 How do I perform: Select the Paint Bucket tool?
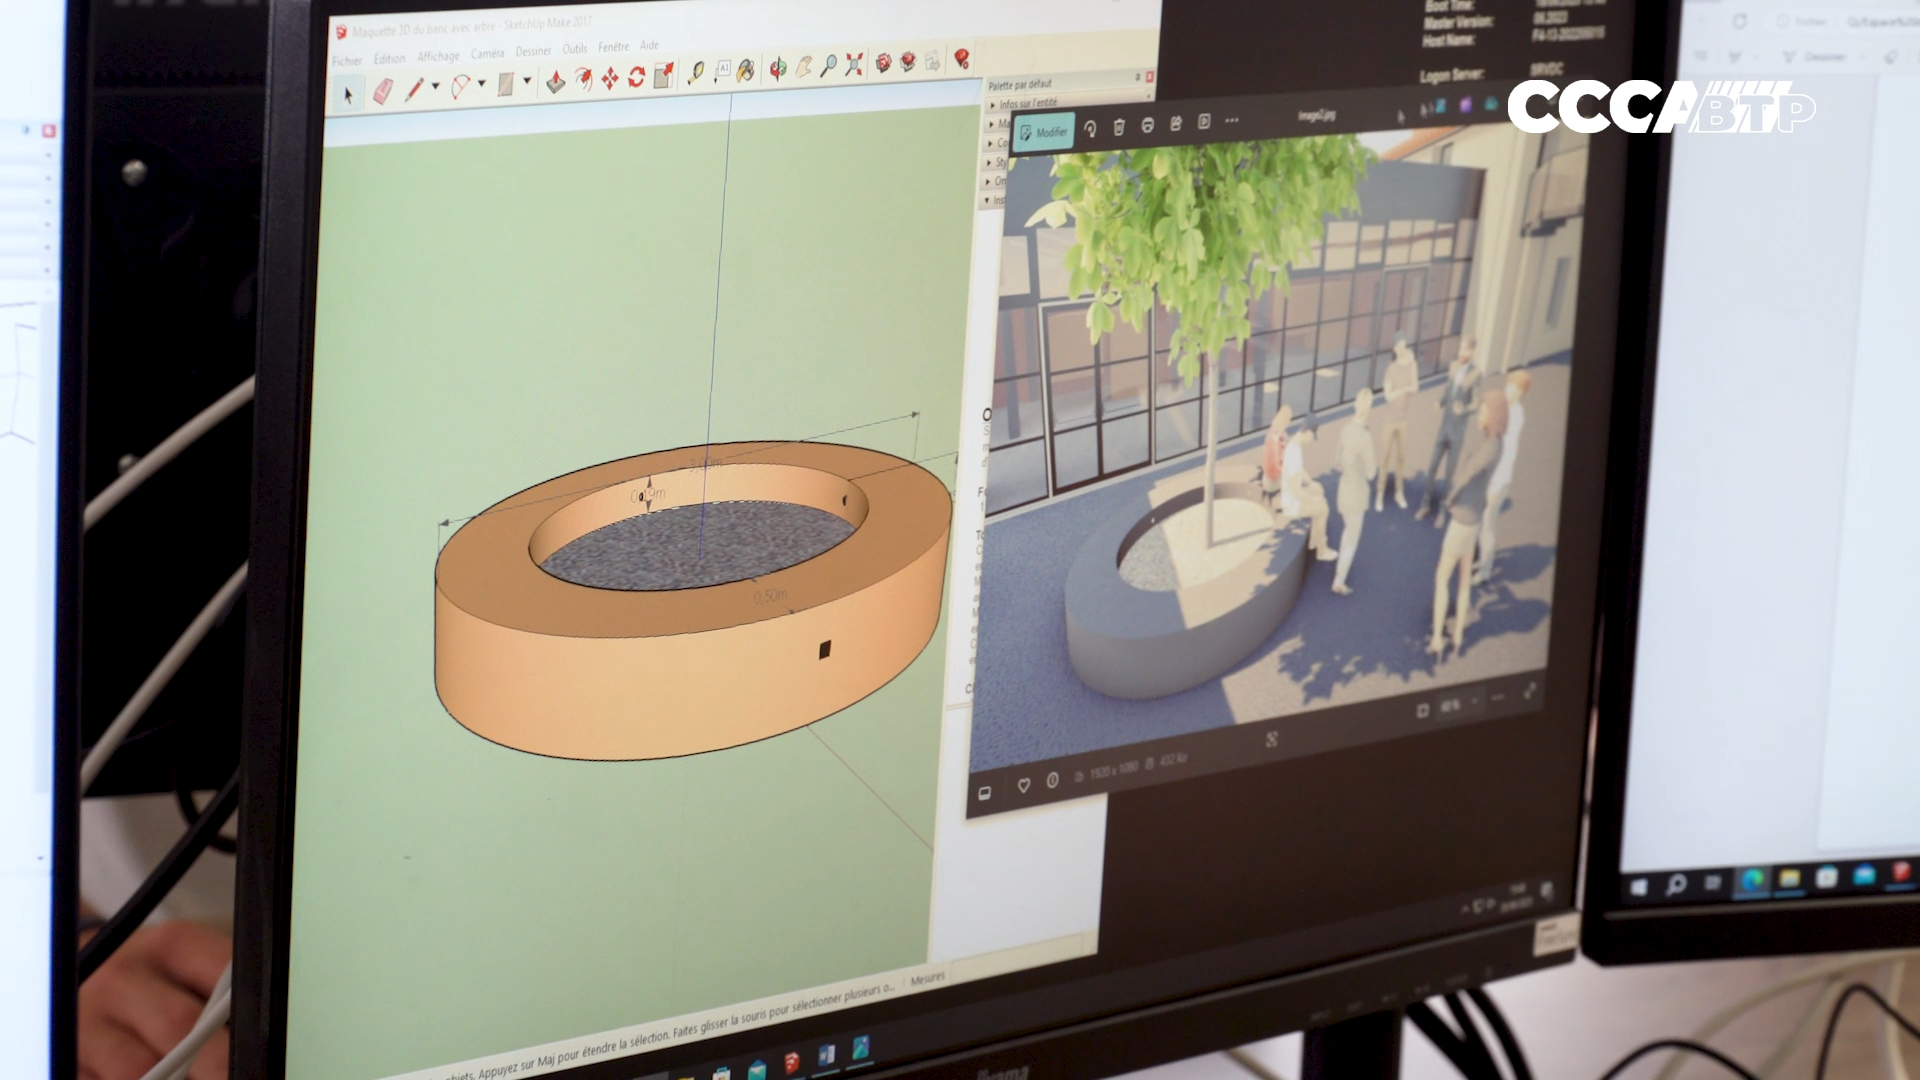[x=746, y=70]
